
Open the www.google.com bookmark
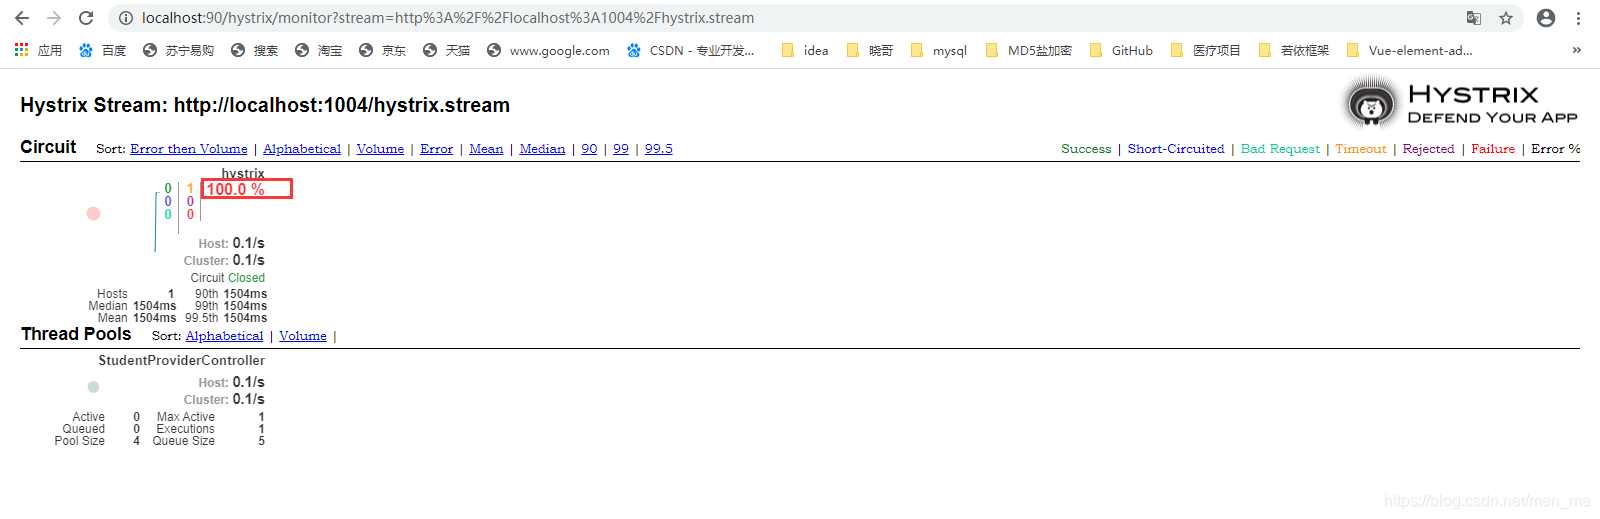[x=548, y=50]
